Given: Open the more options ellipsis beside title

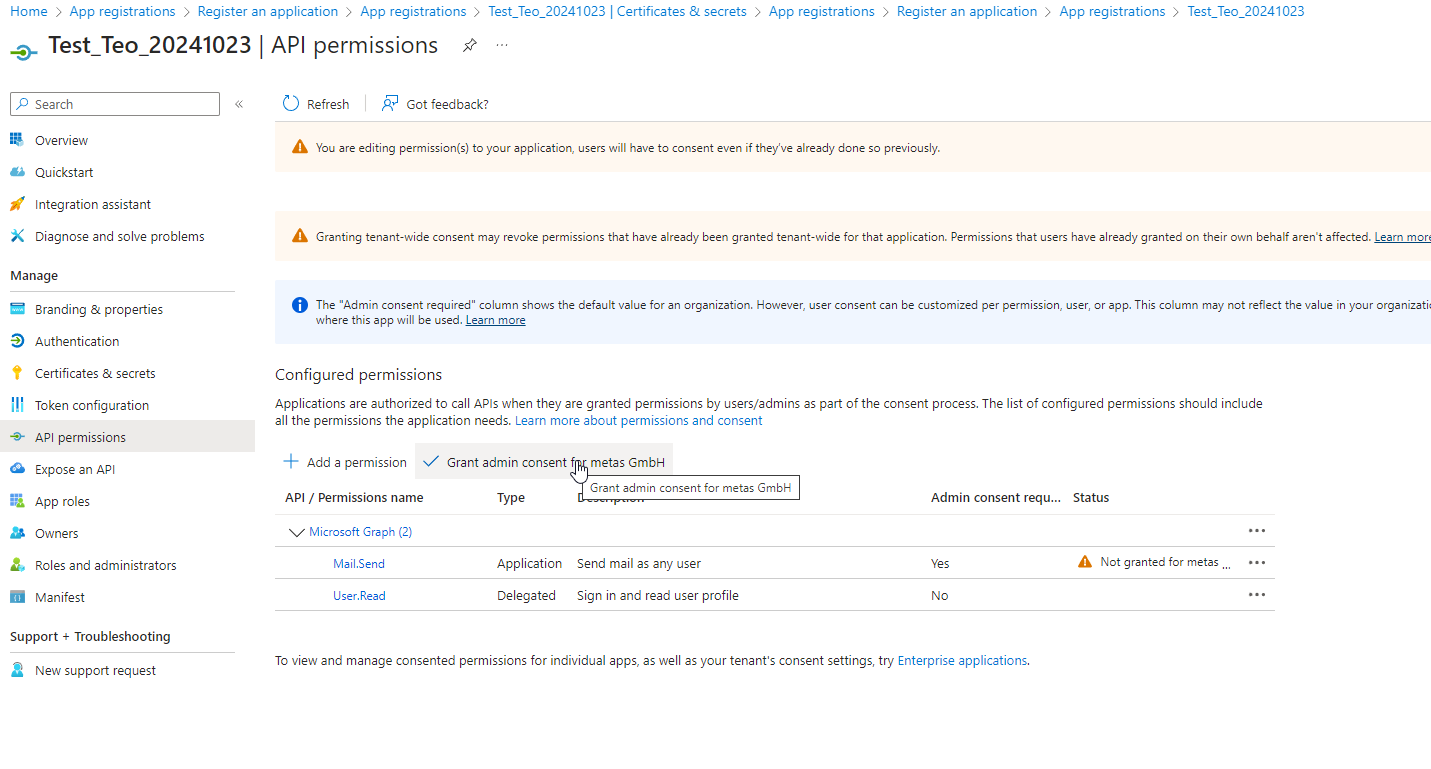Looking at the screenshot, I should tap(502, 46).
